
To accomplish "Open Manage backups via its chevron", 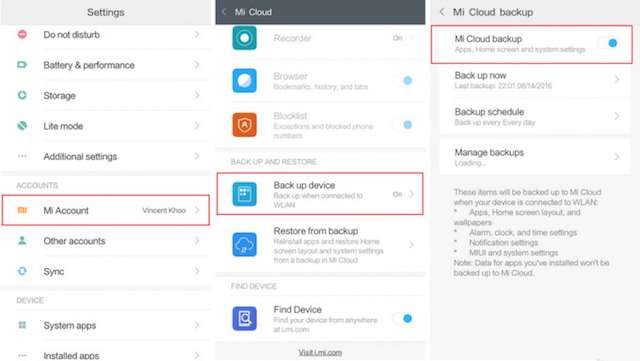I will (x=616, y=156).
